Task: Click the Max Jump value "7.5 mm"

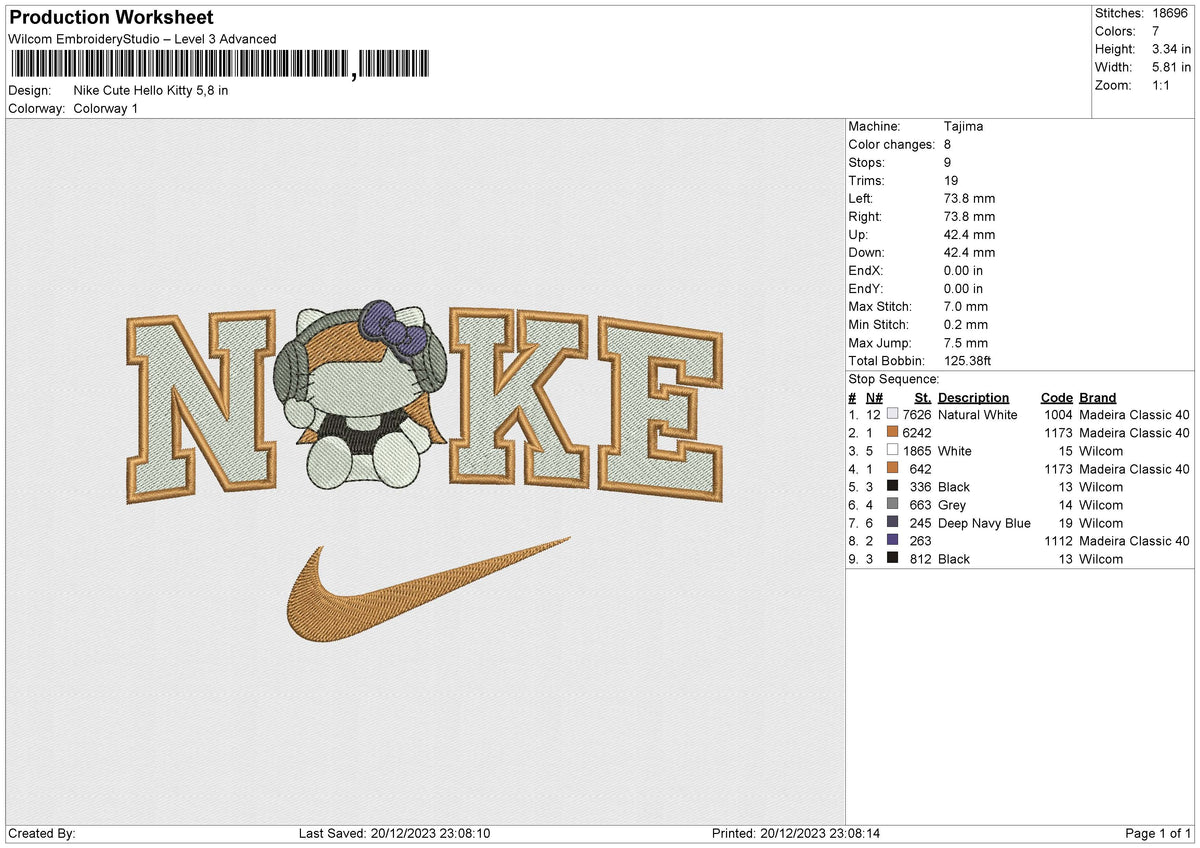Action: pyautogui.click(x=965, y=343)
